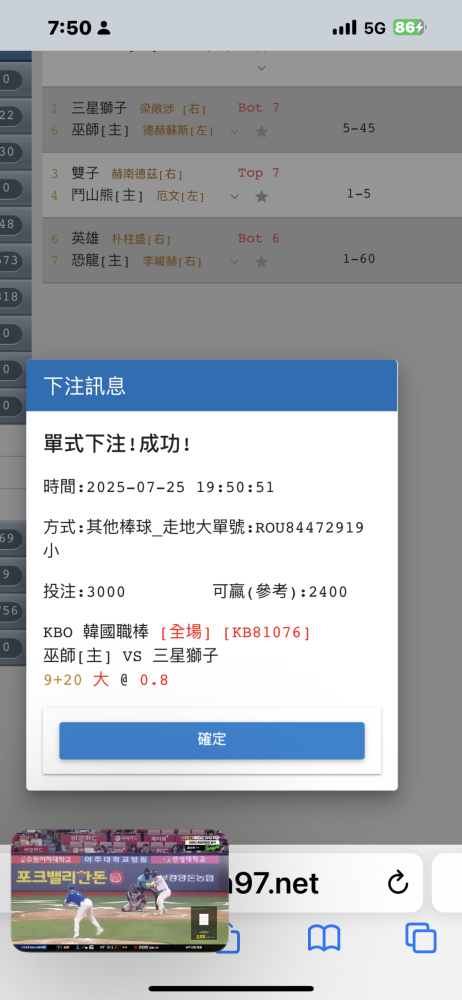Viewport: 462px width, 1000px height.
Task: Favorite the 鬥山熊 vs 雙子 match star
Action: [x=261, y=196]
